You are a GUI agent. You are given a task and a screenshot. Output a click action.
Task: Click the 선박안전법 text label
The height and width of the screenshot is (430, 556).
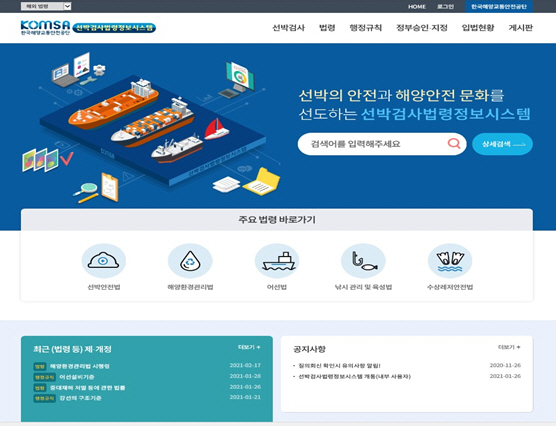[x=104, y=287]
